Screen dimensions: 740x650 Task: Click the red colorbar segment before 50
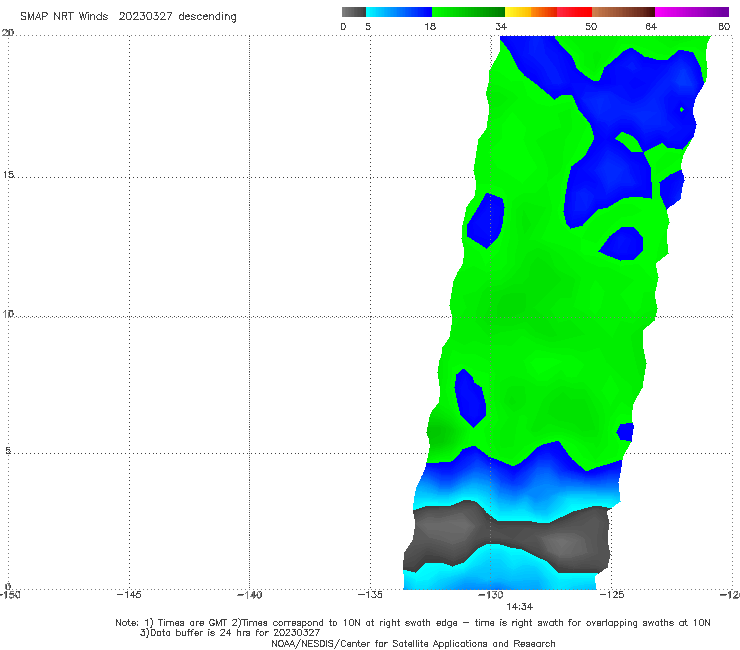point(574,12)
